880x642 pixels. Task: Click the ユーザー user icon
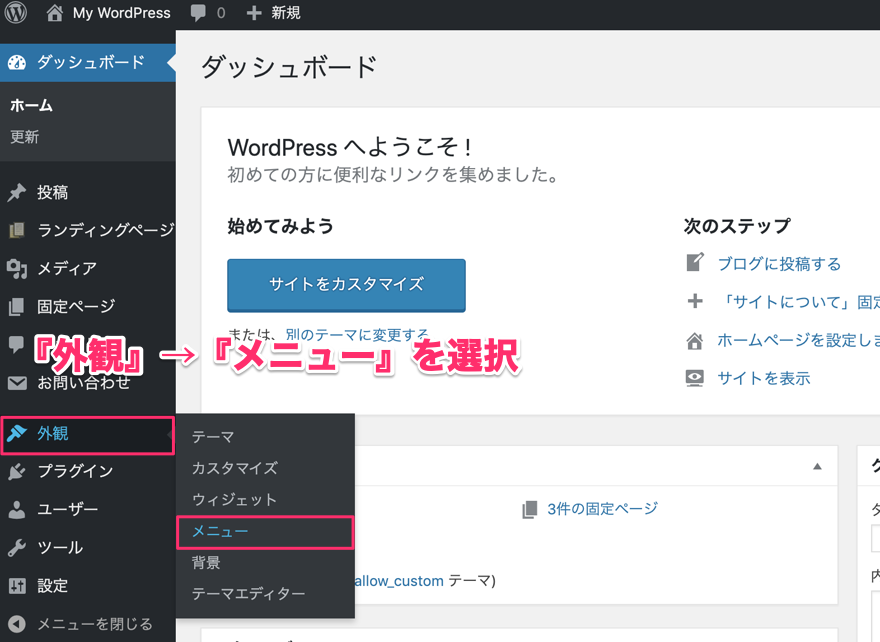pos(17,510)
